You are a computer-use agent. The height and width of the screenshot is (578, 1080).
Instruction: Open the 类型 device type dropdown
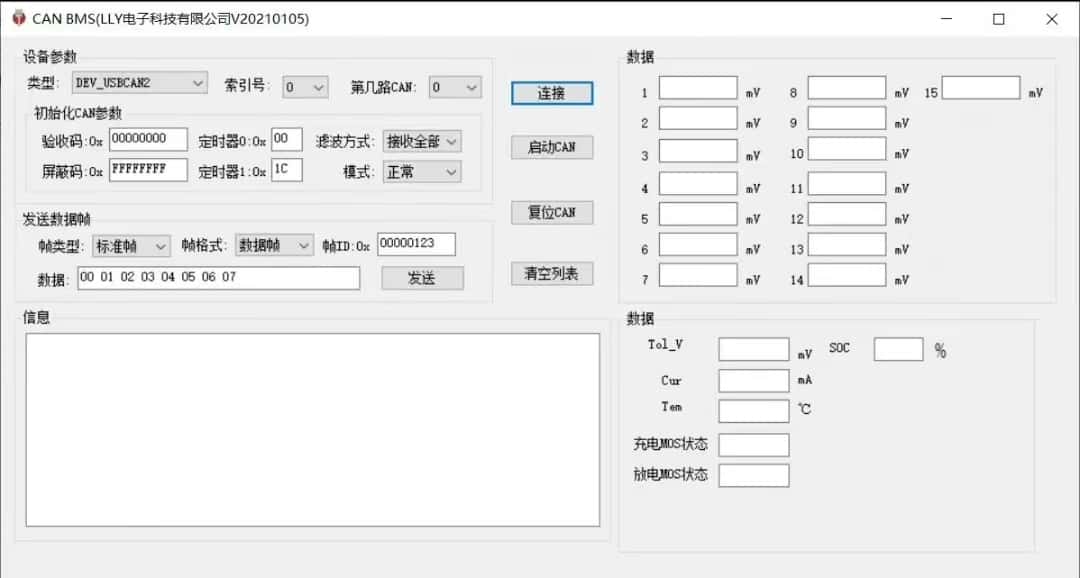[x=139, y=83]
